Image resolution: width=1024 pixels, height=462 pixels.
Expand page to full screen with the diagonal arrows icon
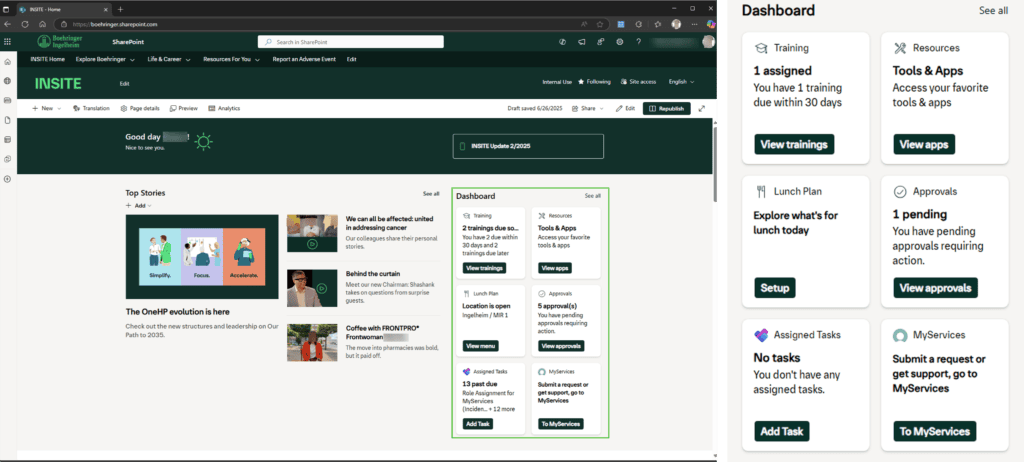tap(702, 108)
